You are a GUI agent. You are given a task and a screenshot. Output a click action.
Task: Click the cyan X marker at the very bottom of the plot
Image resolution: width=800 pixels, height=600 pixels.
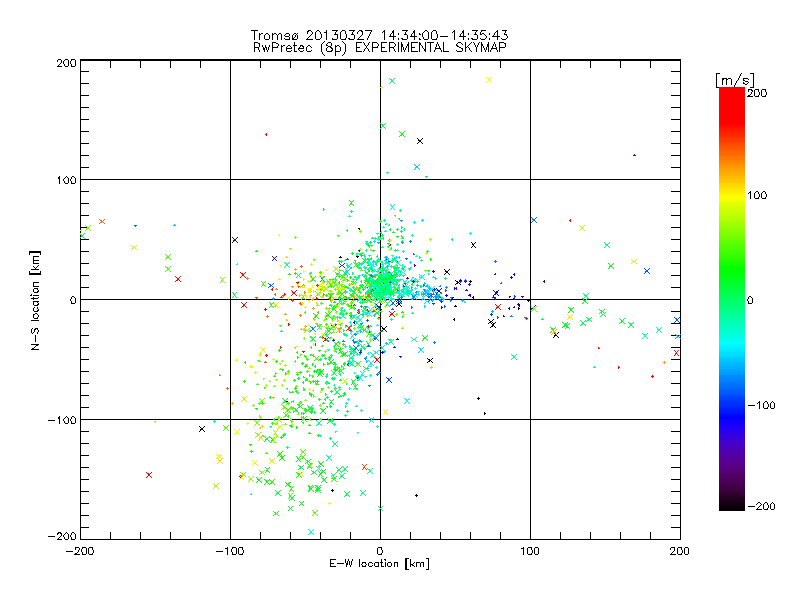[x=311, y=532]
